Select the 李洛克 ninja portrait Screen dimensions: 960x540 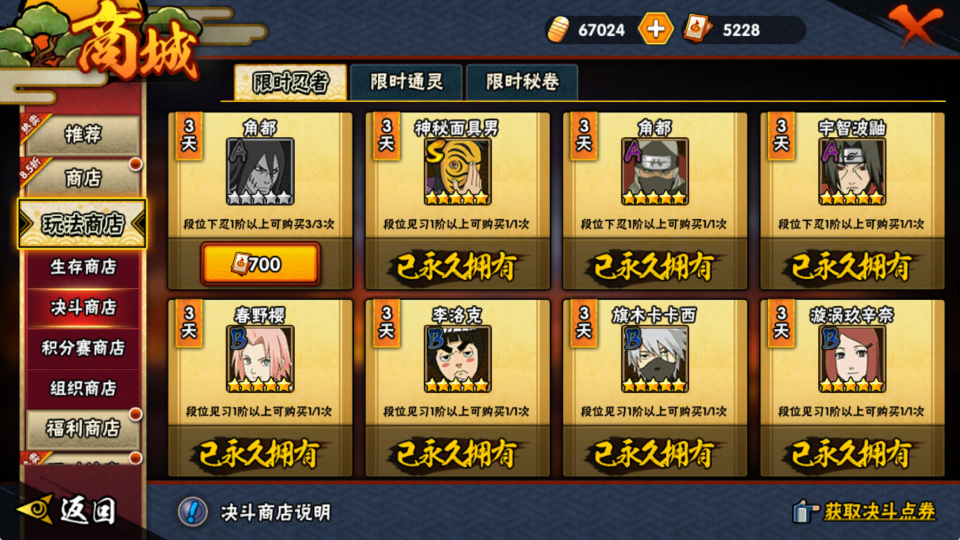457,359
